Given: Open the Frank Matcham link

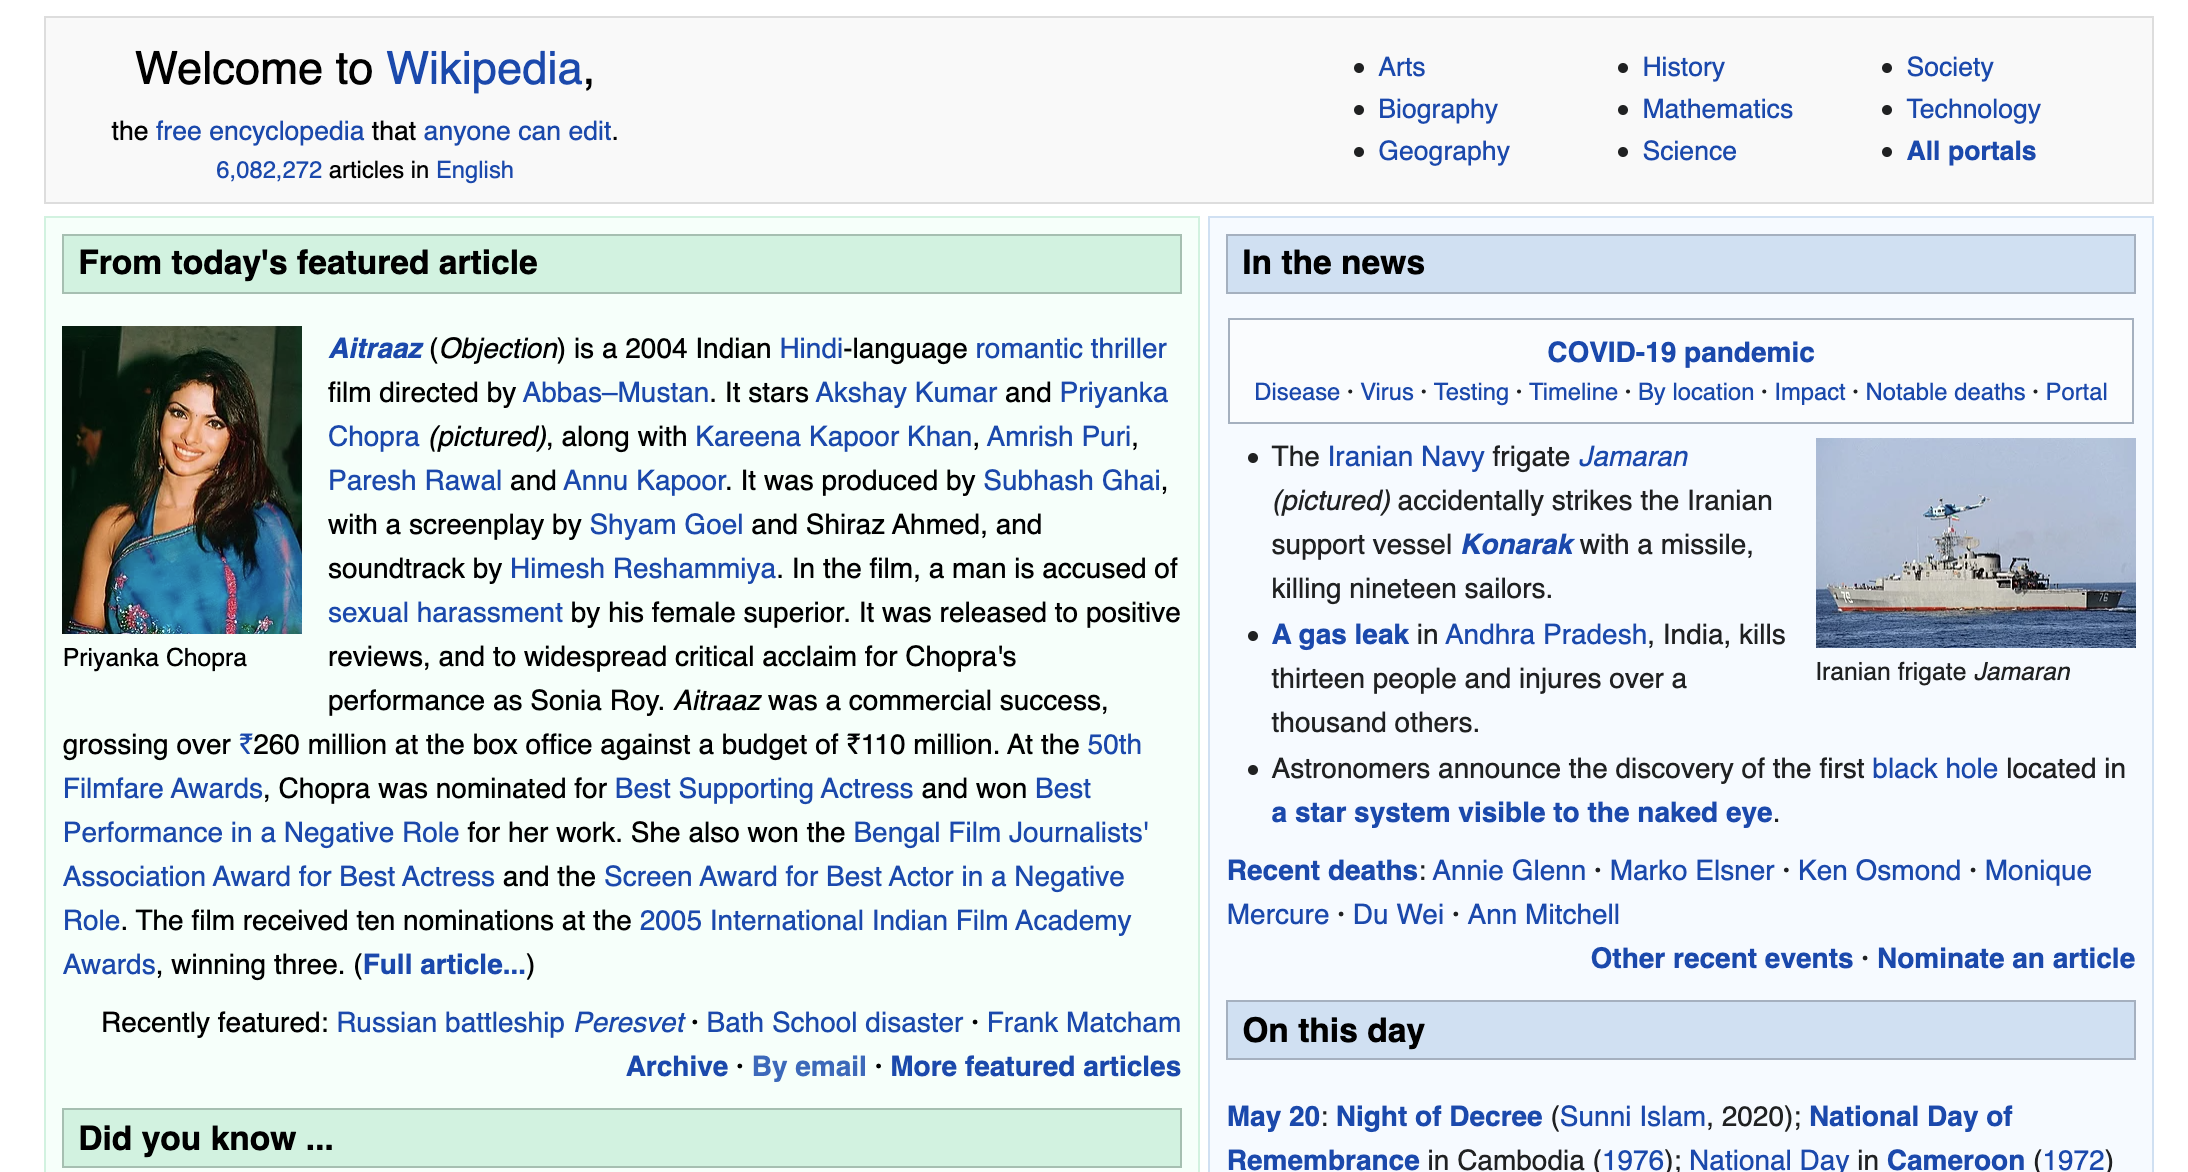Looking at the screenshot, I should pyautogui.click(x=1083, y=1023).
